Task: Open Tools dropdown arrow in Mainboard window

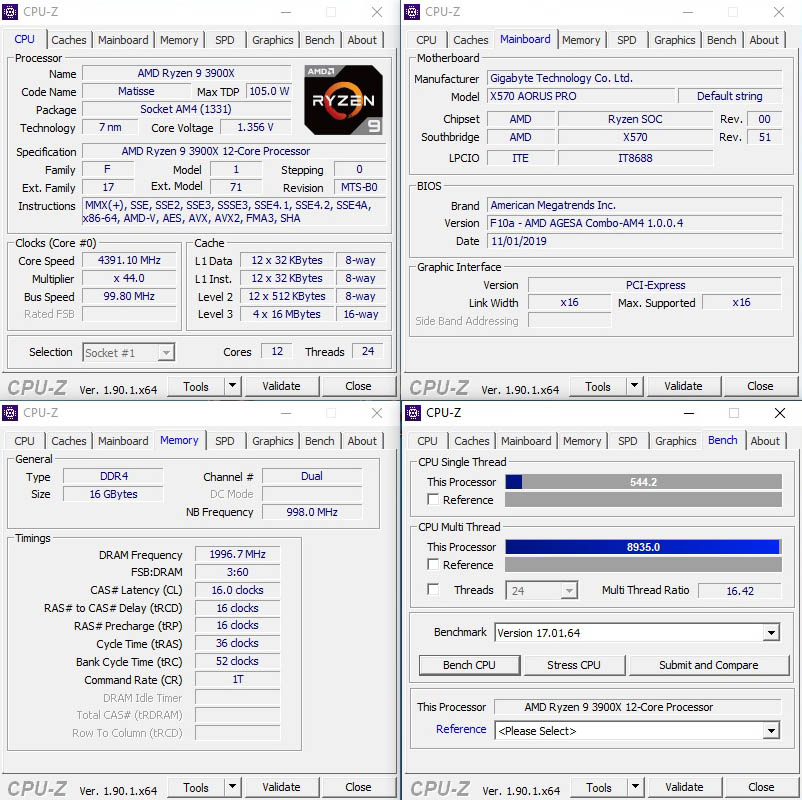Action: pos(634,386)
